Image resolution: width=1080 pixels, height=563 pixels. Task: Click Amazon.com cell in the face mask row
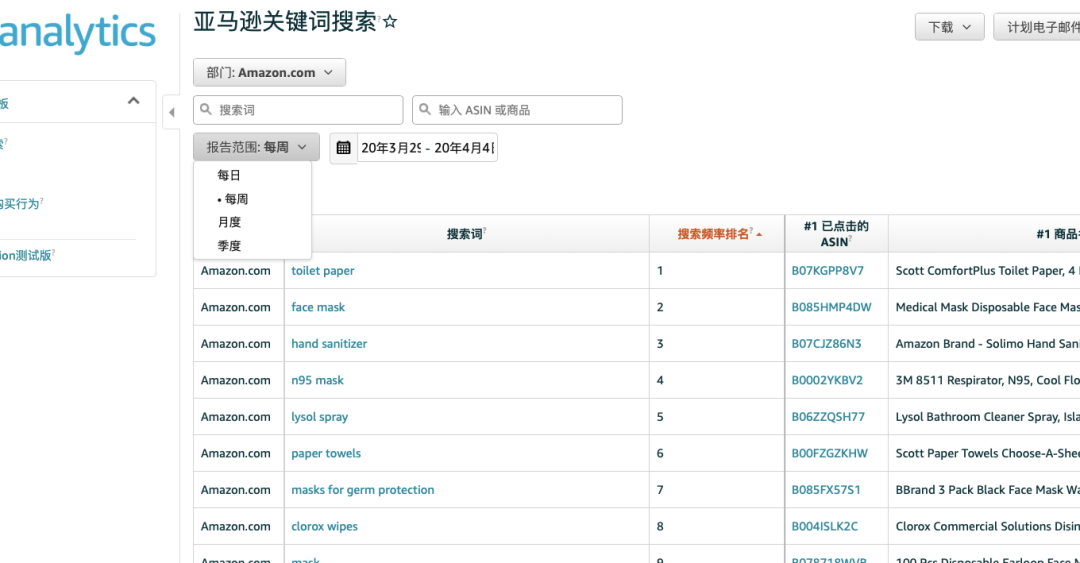point(236,307)
